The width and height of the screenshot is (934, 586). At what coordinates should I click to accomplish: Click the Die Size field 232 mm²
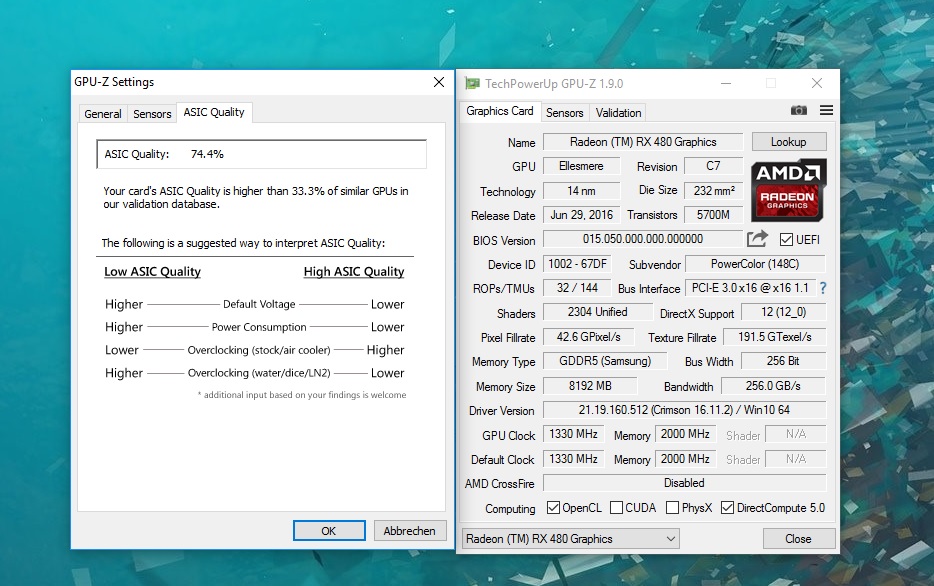coord(714,191)
